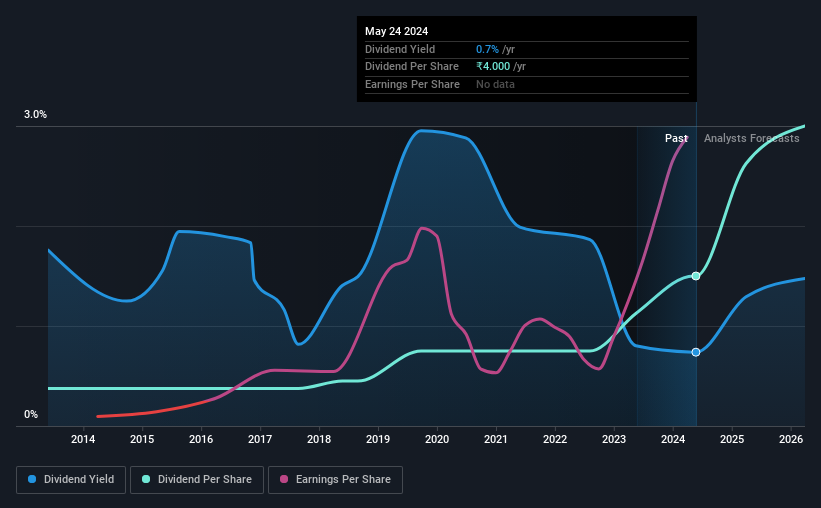Click the 0.7% dividend yield value
Screen dimensions: 821x508
tap(487, 49)
